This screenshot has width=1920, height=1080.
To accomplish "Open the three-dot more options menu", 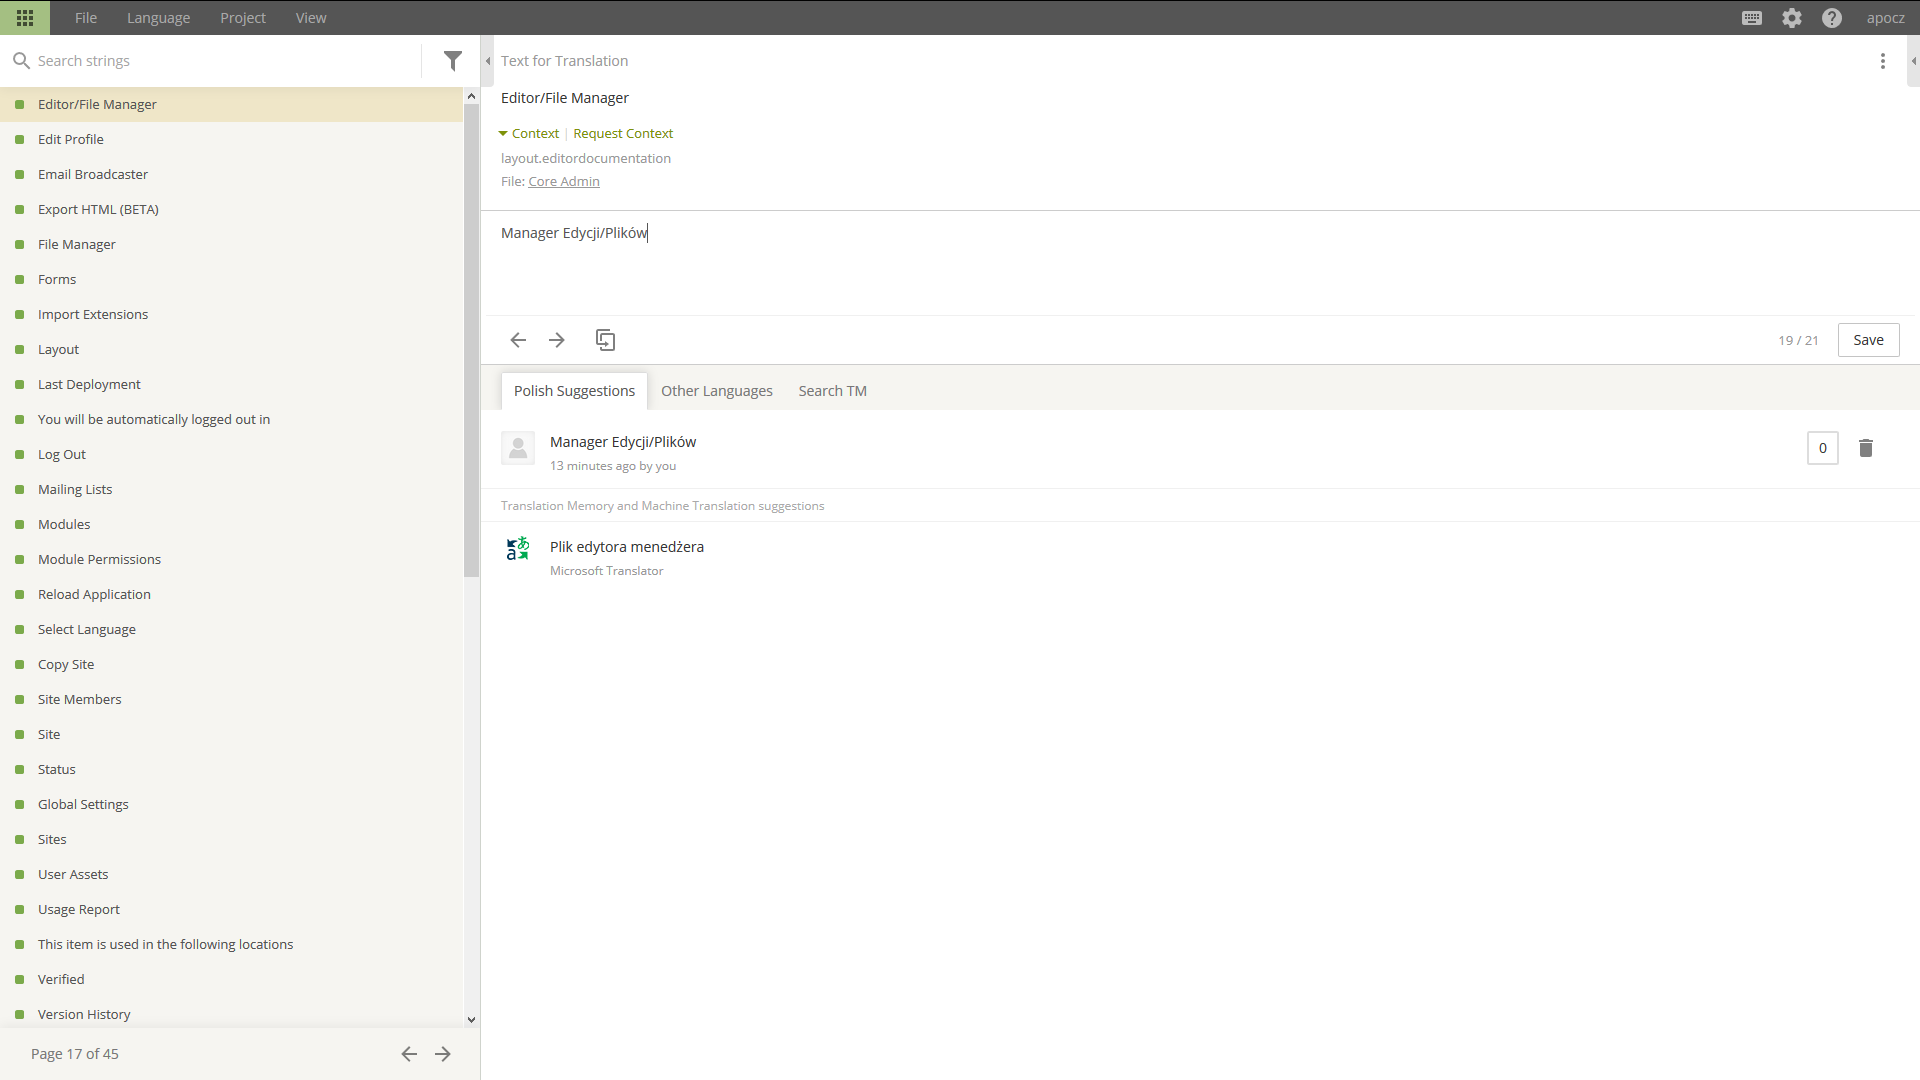I will pyautogui.click(x=1883, y=61).
